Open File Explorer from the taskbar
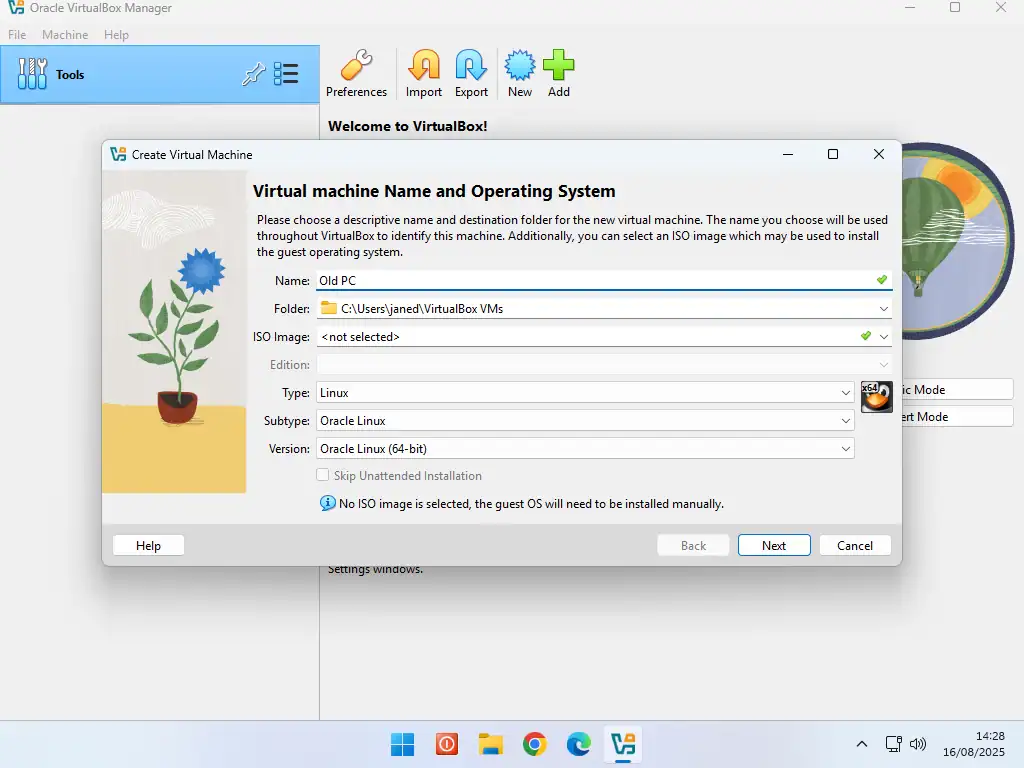Screen dimensions: 1024x768 tap(490, 744)
